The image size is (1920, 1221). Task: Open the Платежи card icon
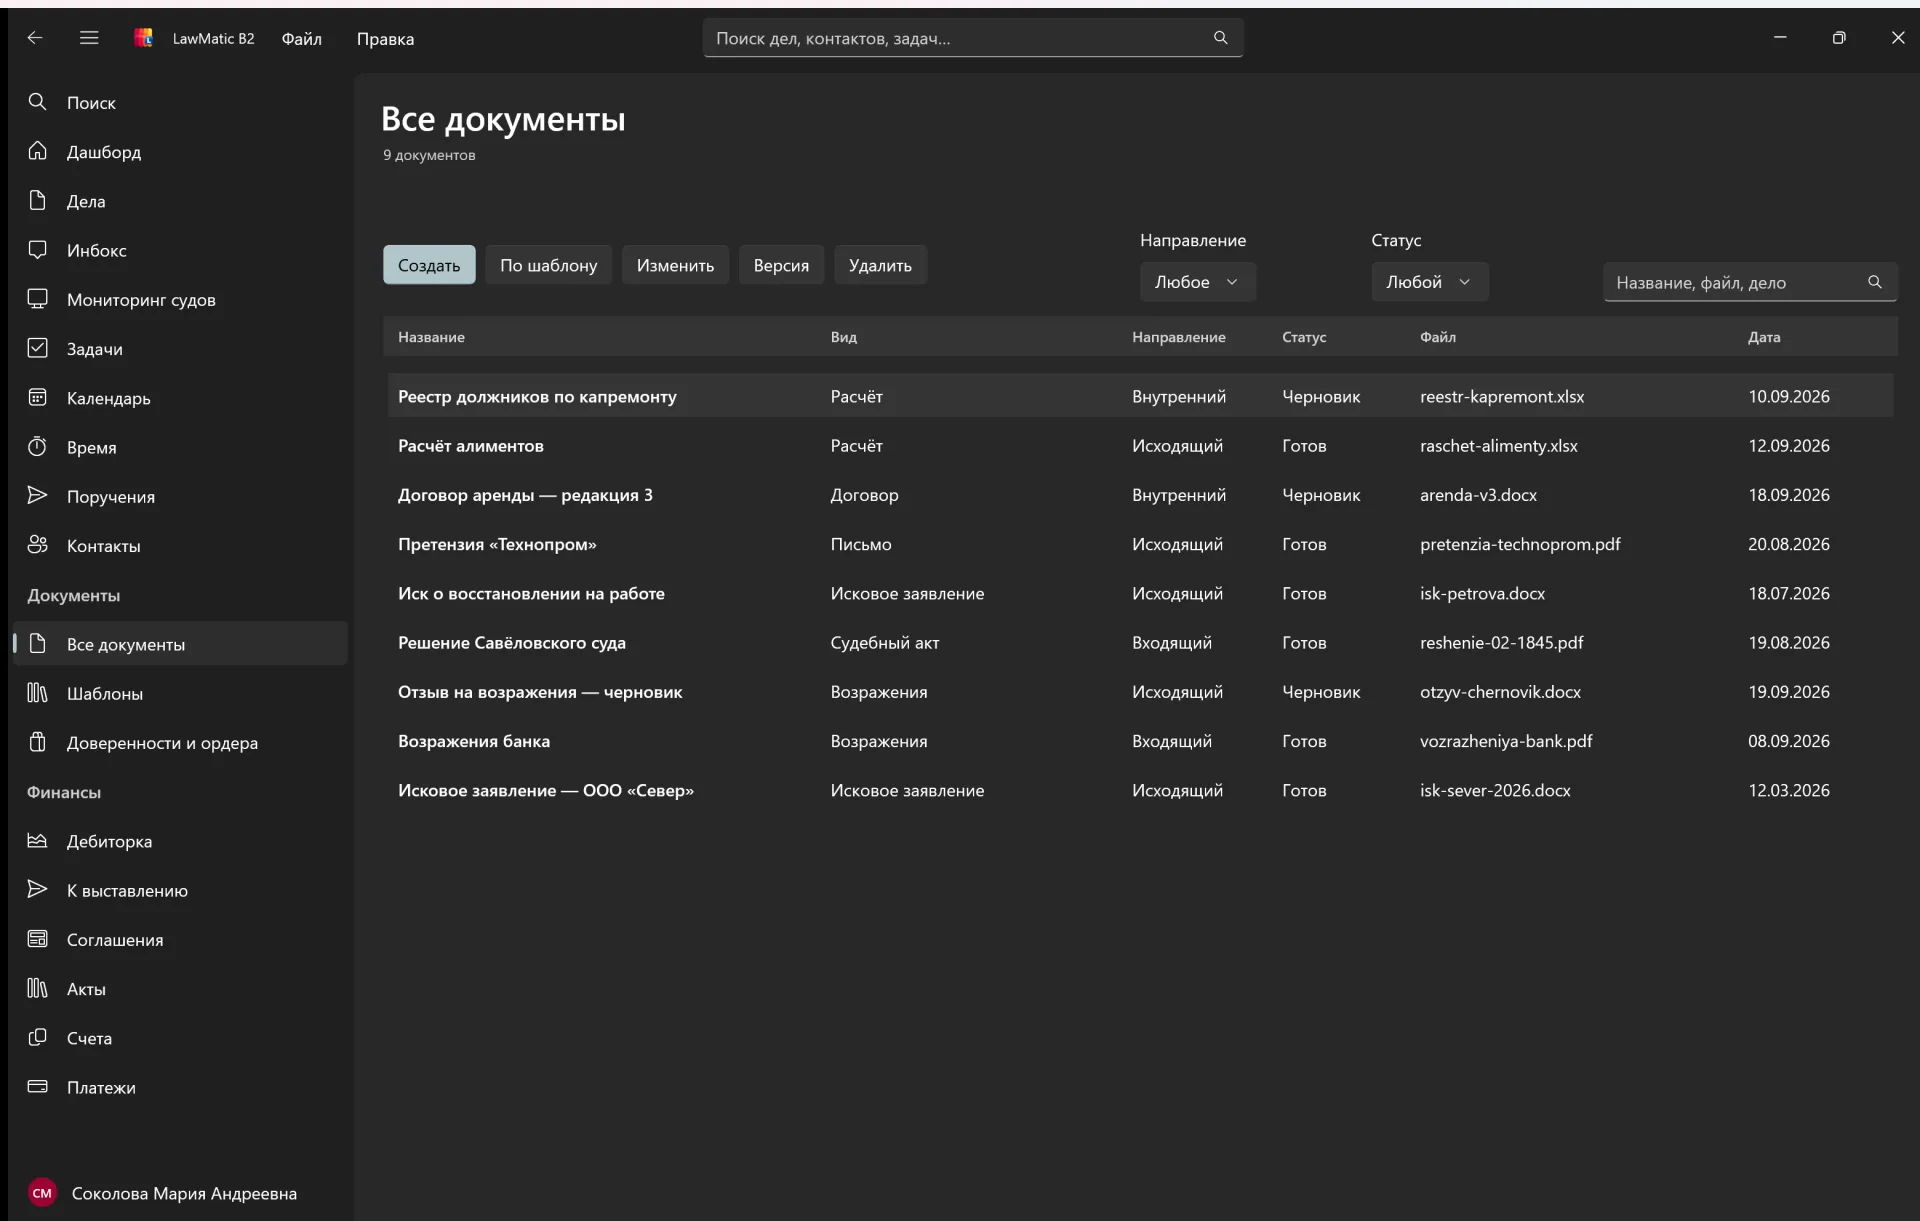click(37, 1086)
